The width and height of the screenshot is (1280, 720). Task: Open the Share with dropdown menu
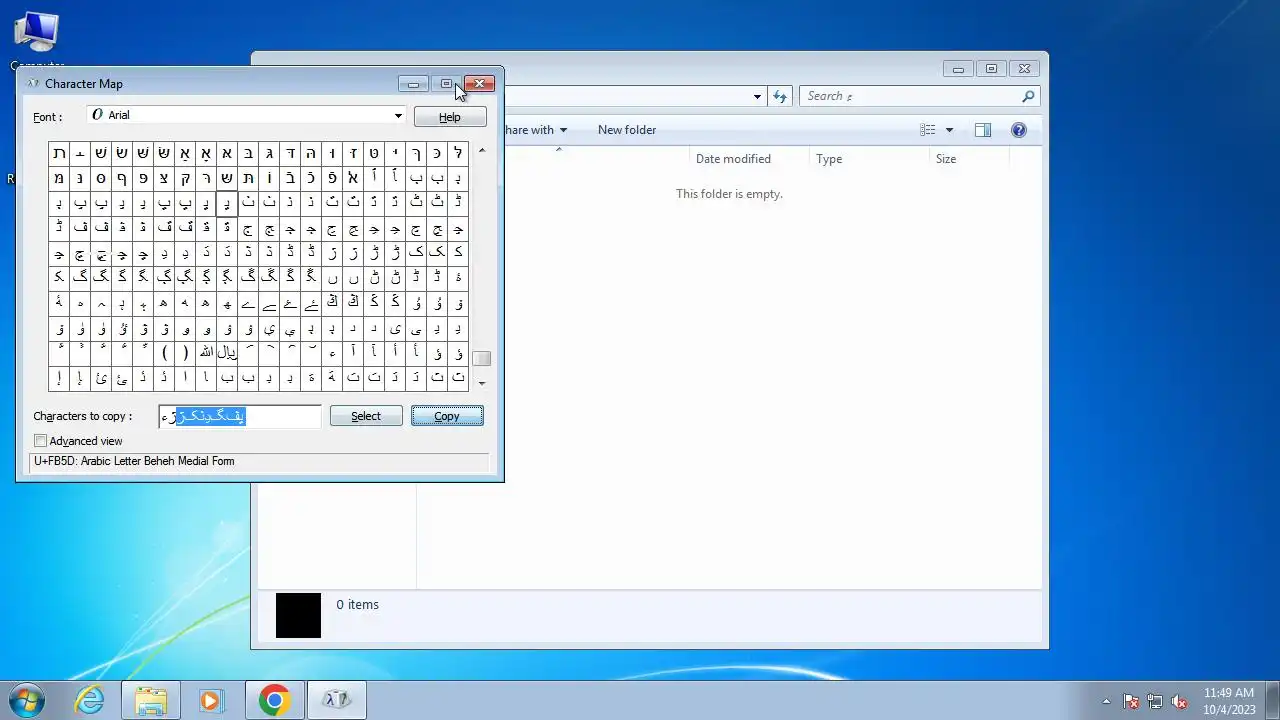pos(535,130)
